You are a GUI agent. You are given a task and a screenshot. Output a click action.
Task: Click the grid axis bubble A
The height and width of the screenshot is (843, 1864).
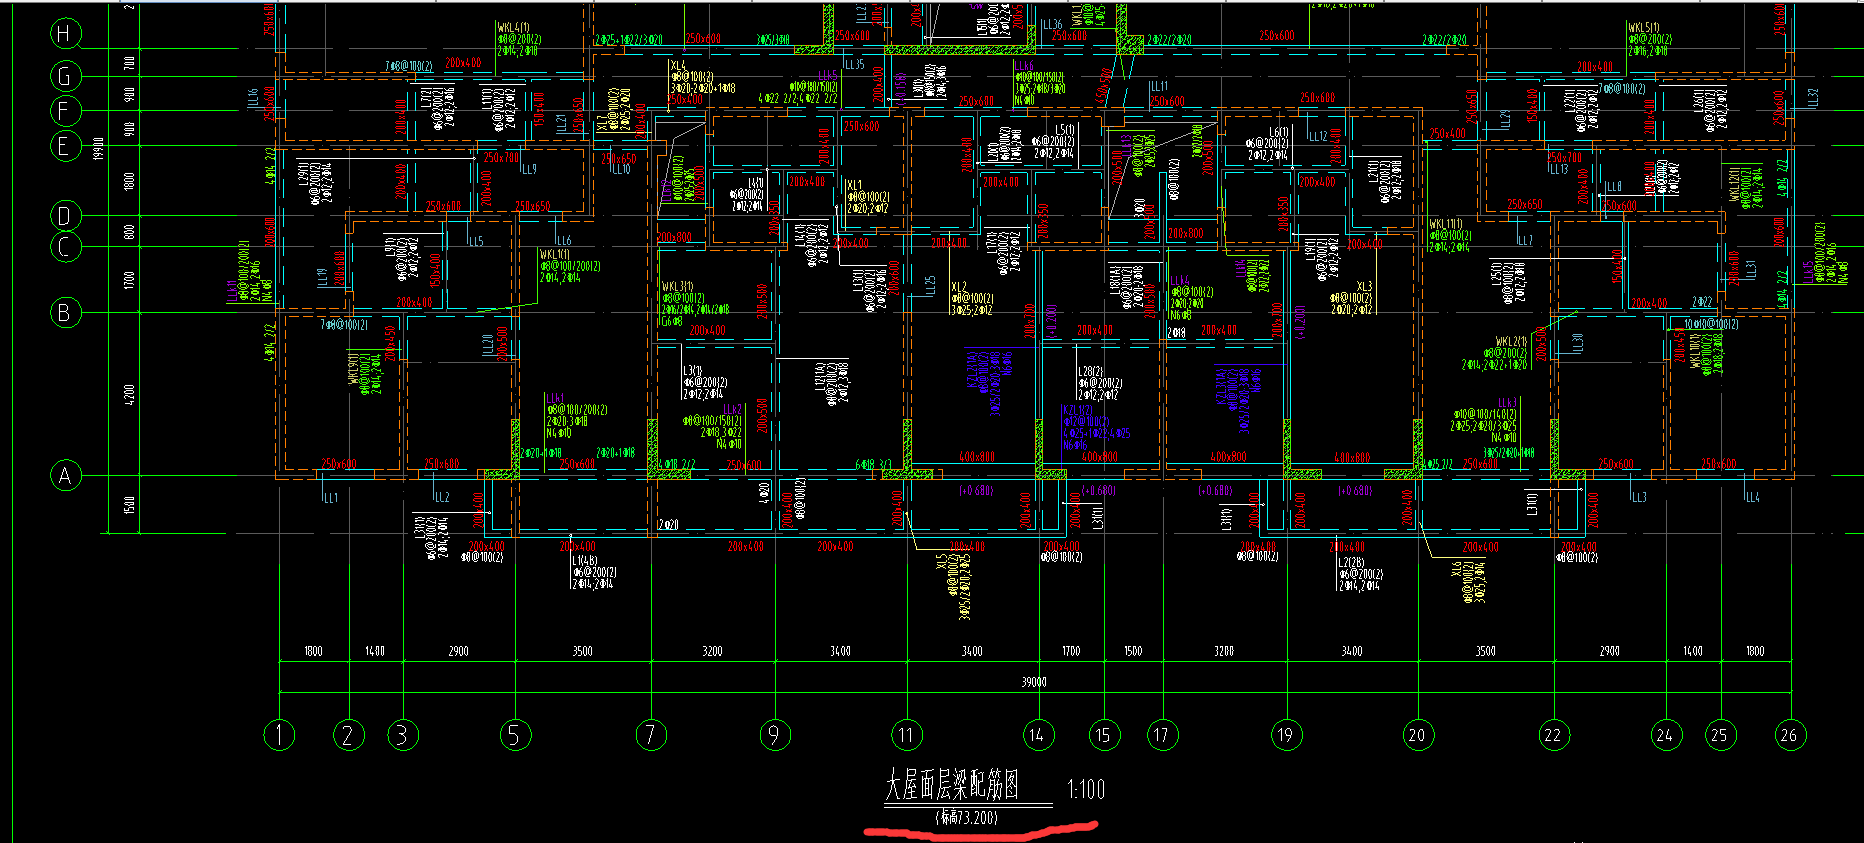point(65,475)
